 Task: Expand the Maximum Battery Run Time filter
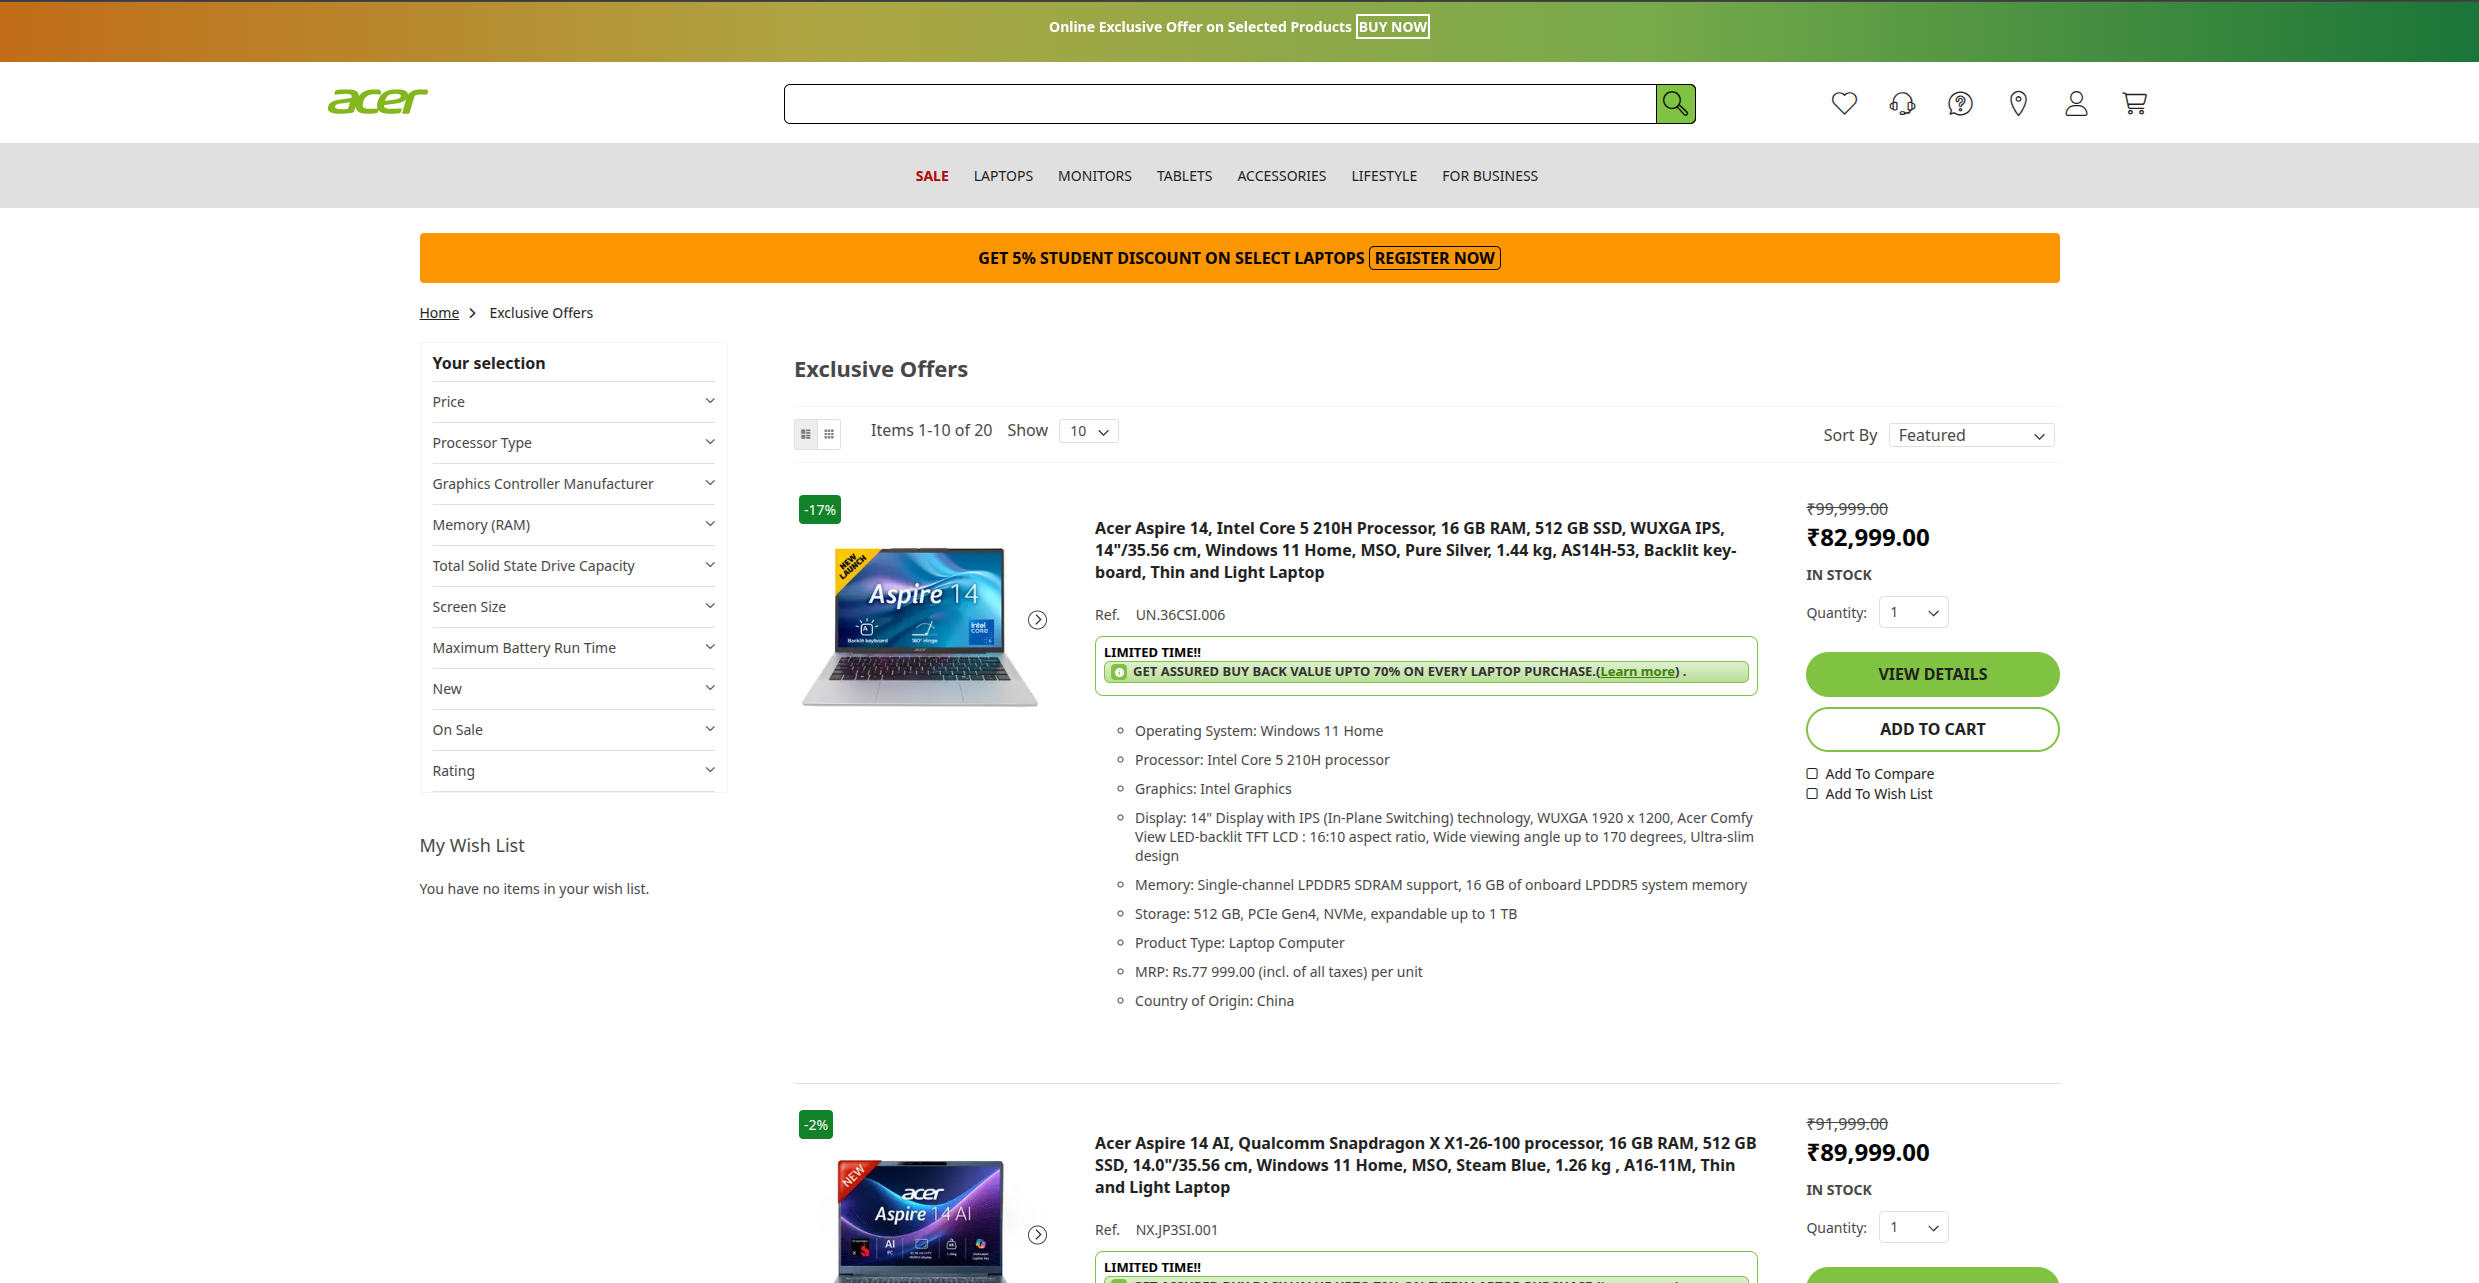point(573,648)
